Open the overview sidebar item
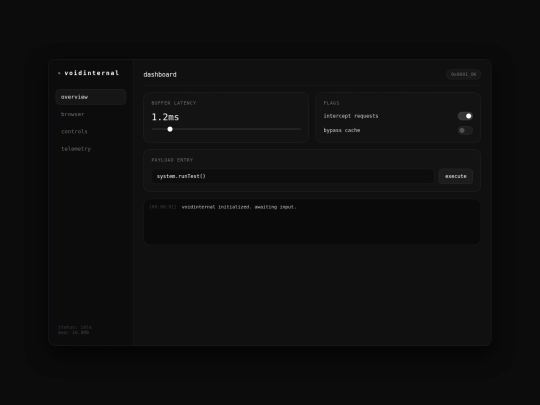Viewport: 540px width, 405px height. 91,97
